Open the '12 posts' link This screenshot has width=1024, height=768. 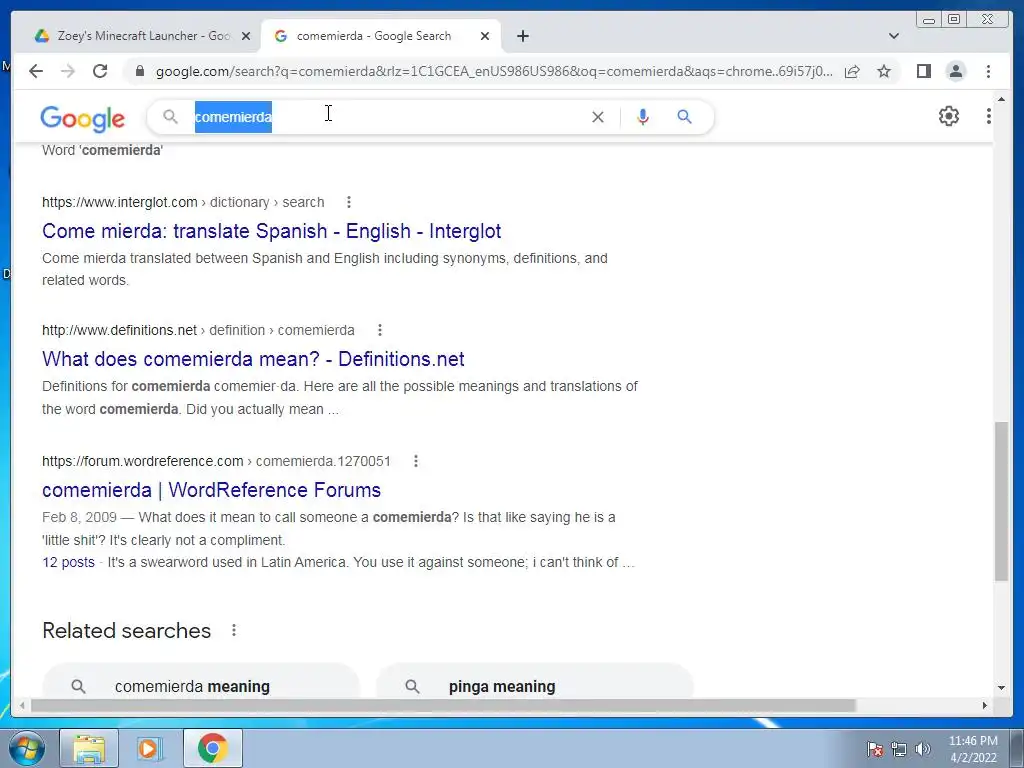(x=68, y=562)
